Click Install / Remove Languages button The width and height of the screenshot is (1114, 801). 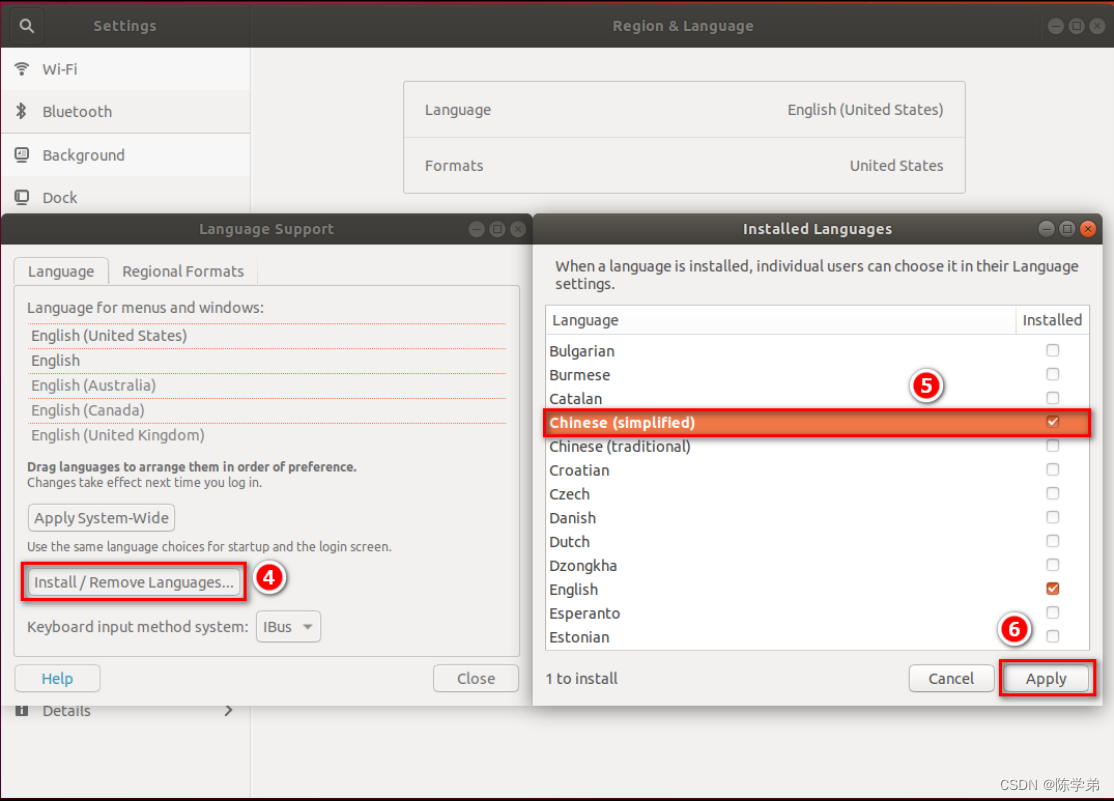(x=134, y=582)
